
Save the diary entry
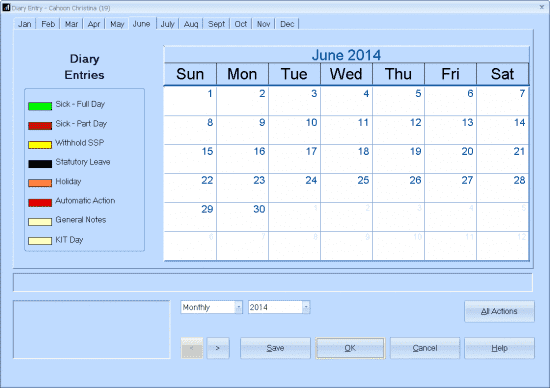pos(275,348)
